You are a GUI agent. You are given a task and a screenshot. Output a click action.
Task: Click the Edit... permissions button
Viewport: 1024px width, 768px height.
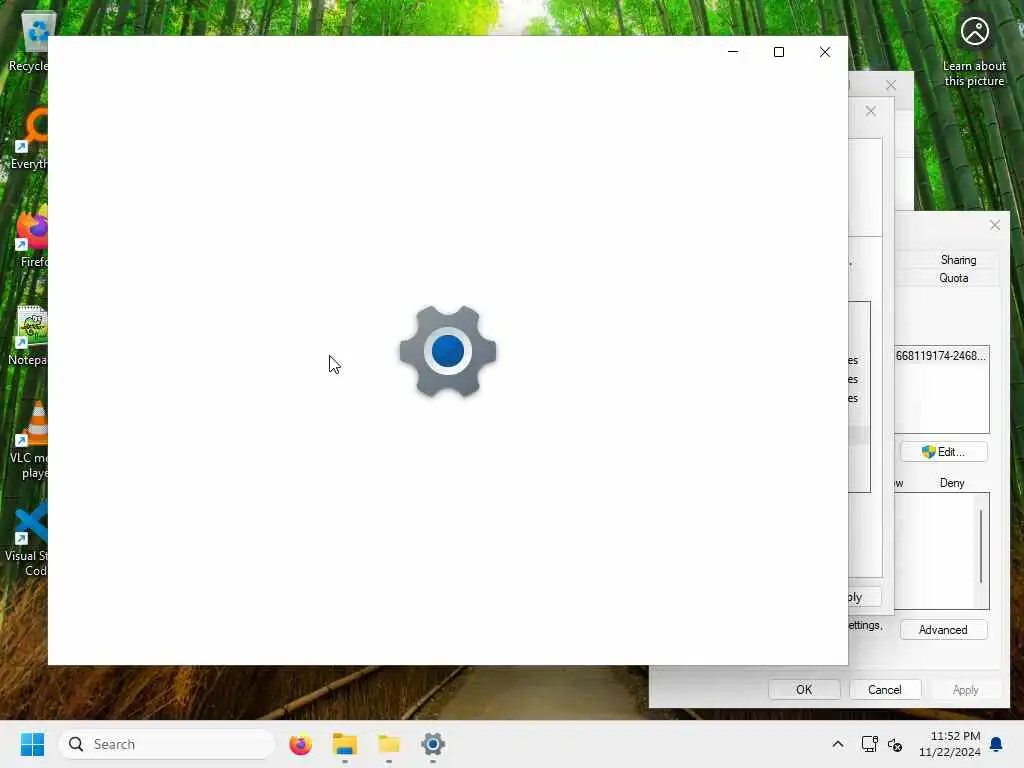(944, 451)
